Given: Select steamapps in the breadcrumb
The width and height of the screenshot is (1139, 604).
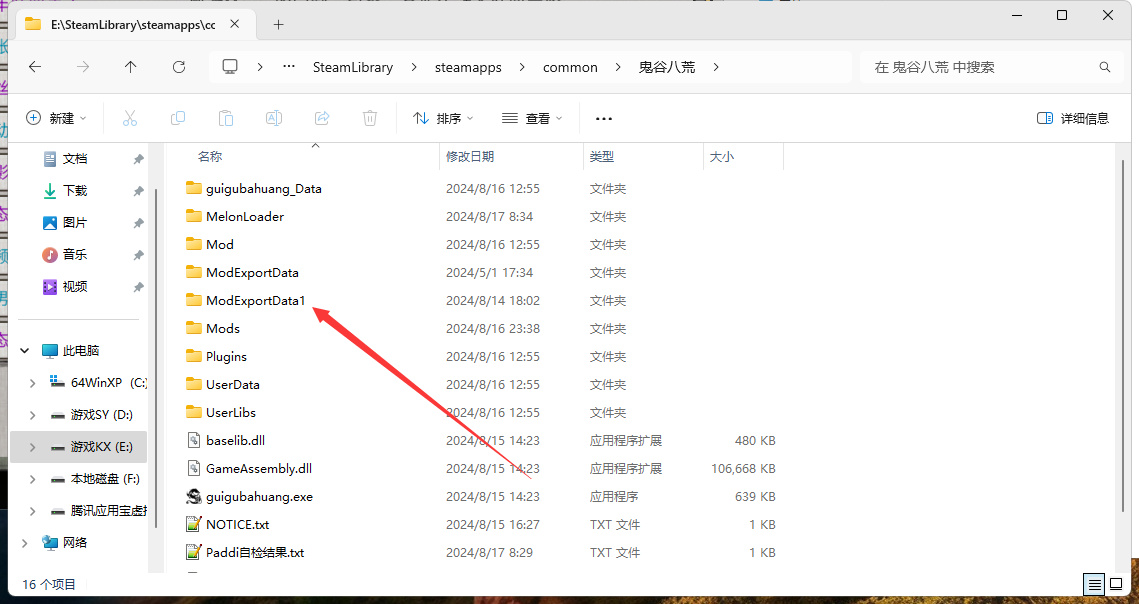Looking at the screenshot, I should coord(469,67).
